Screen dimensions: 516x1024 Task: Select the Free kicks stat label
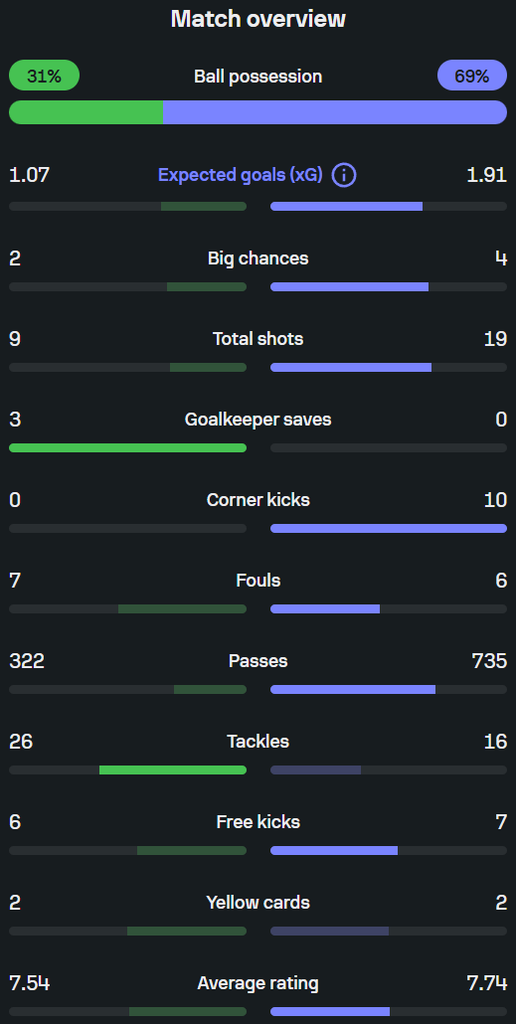click(x=258, y=822)
